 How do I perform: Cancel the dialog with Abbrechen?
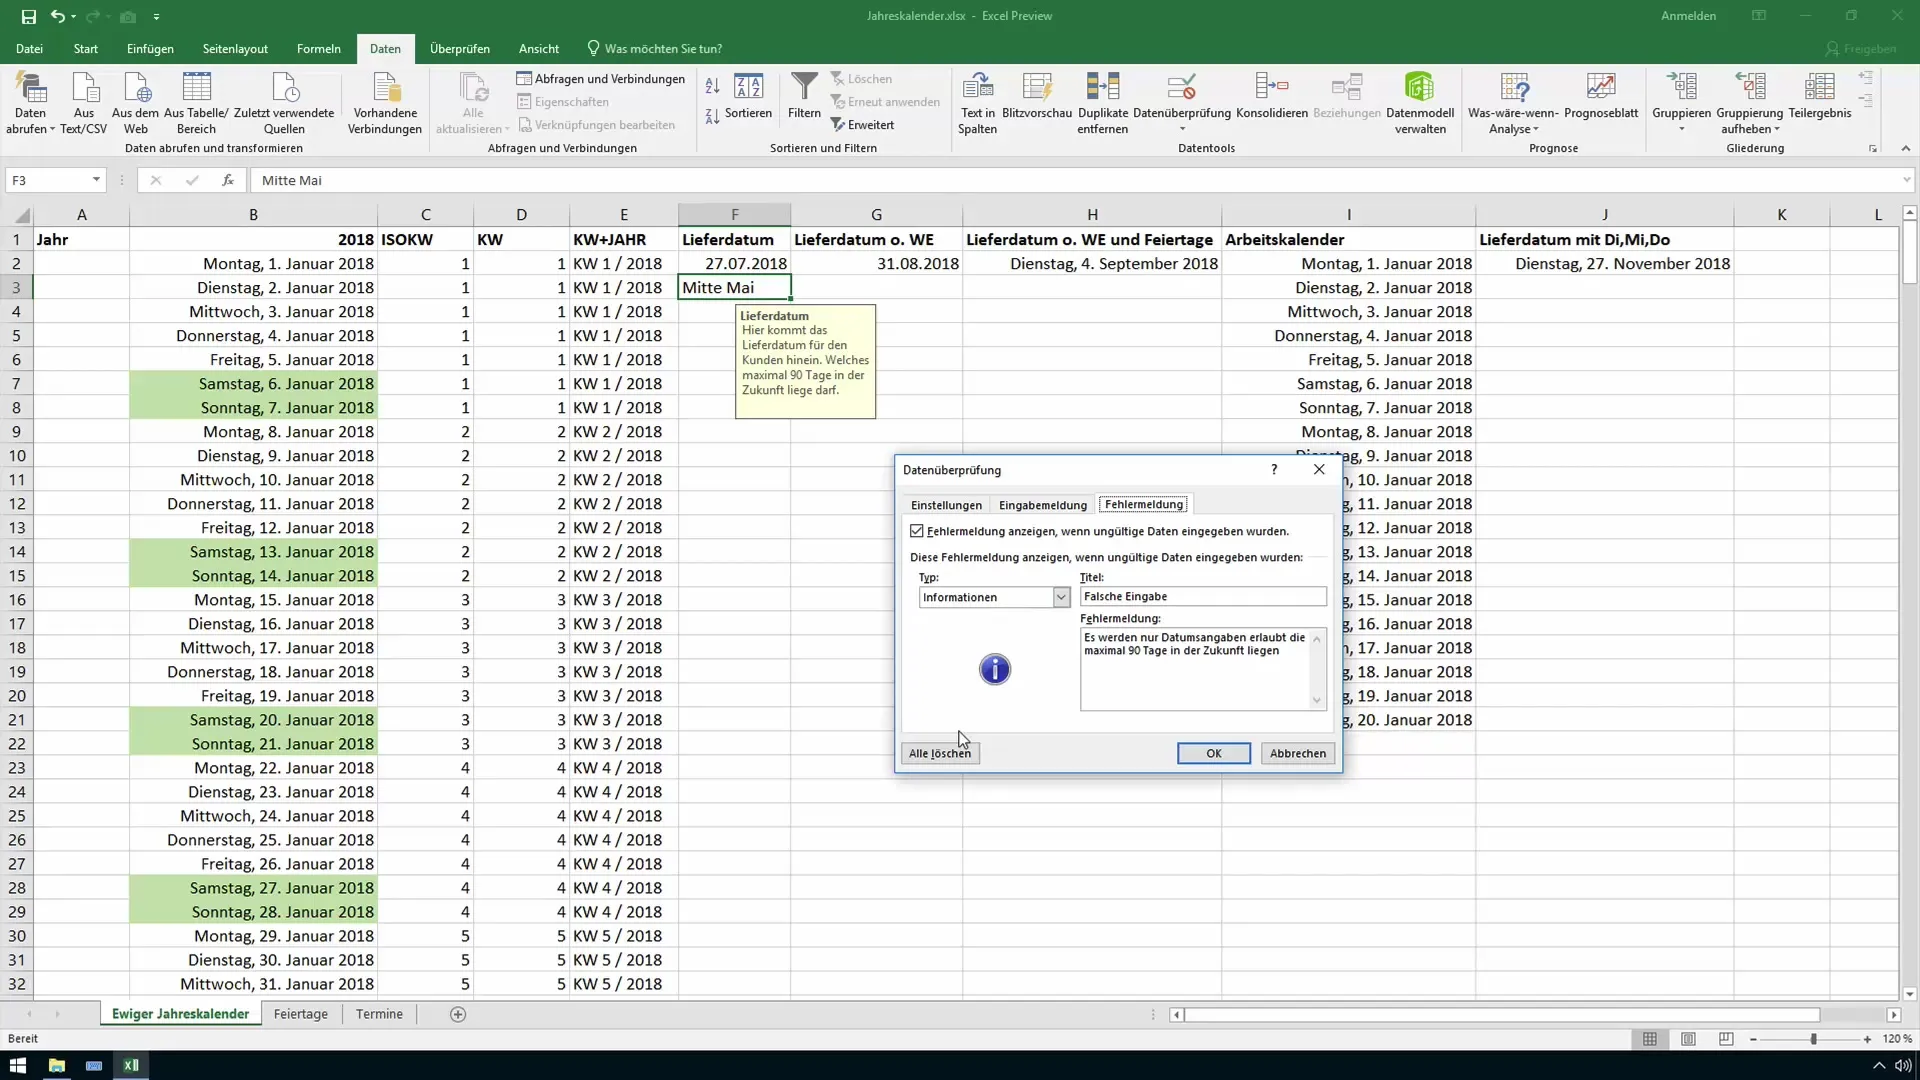[1298, 754]
